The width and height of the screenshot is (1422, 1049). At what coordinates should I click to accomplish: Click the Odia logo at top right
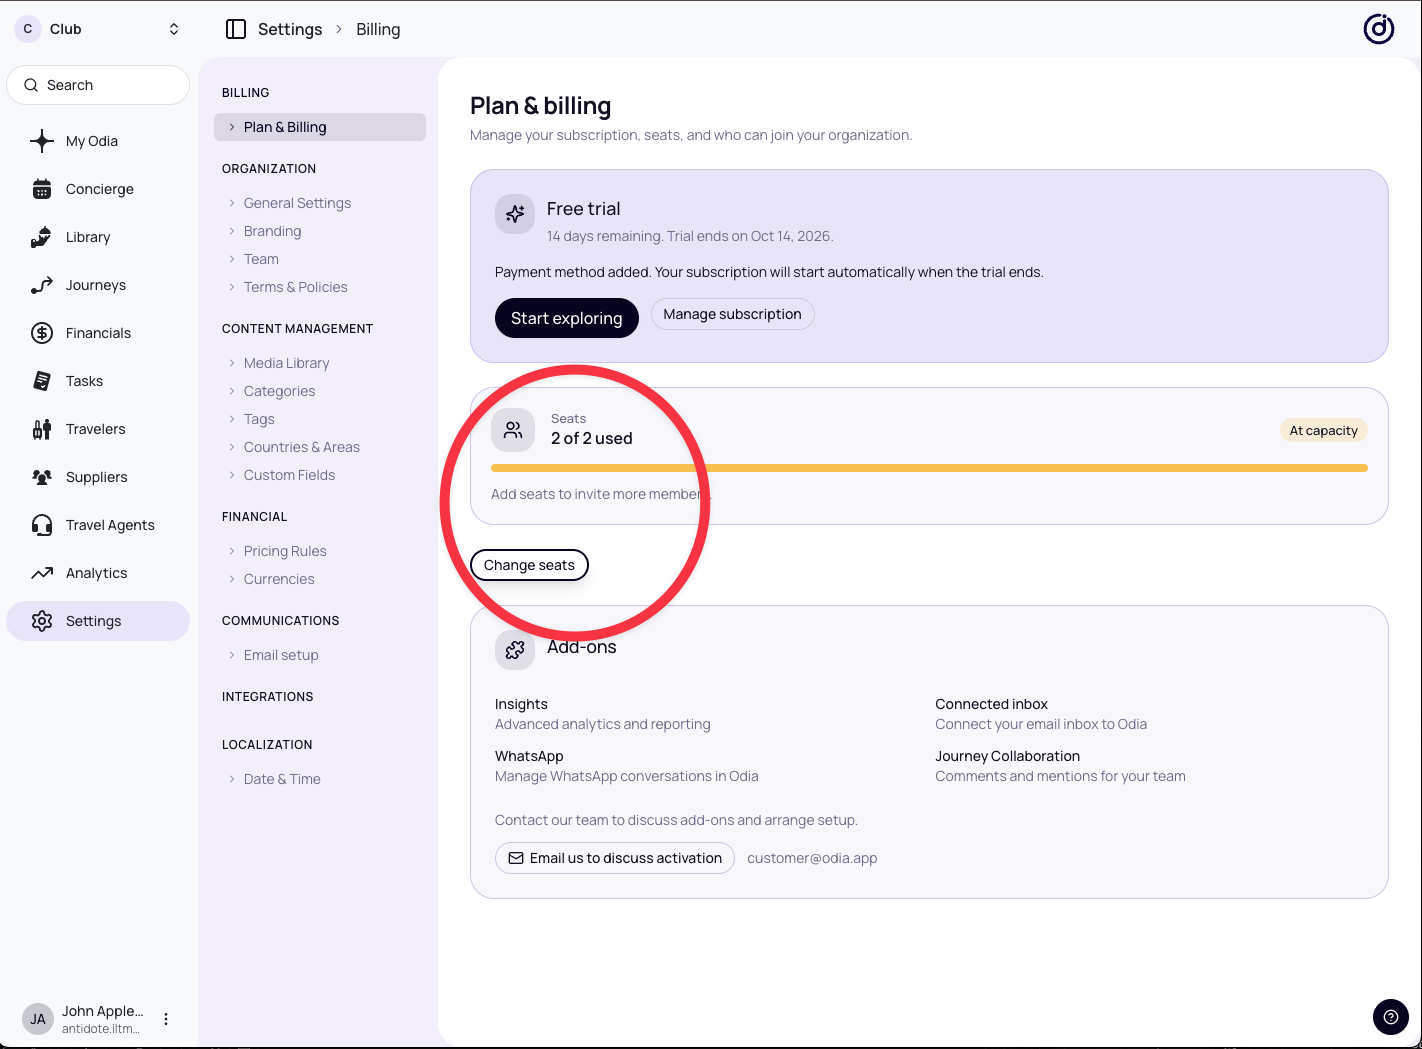tap(1379, 29)
